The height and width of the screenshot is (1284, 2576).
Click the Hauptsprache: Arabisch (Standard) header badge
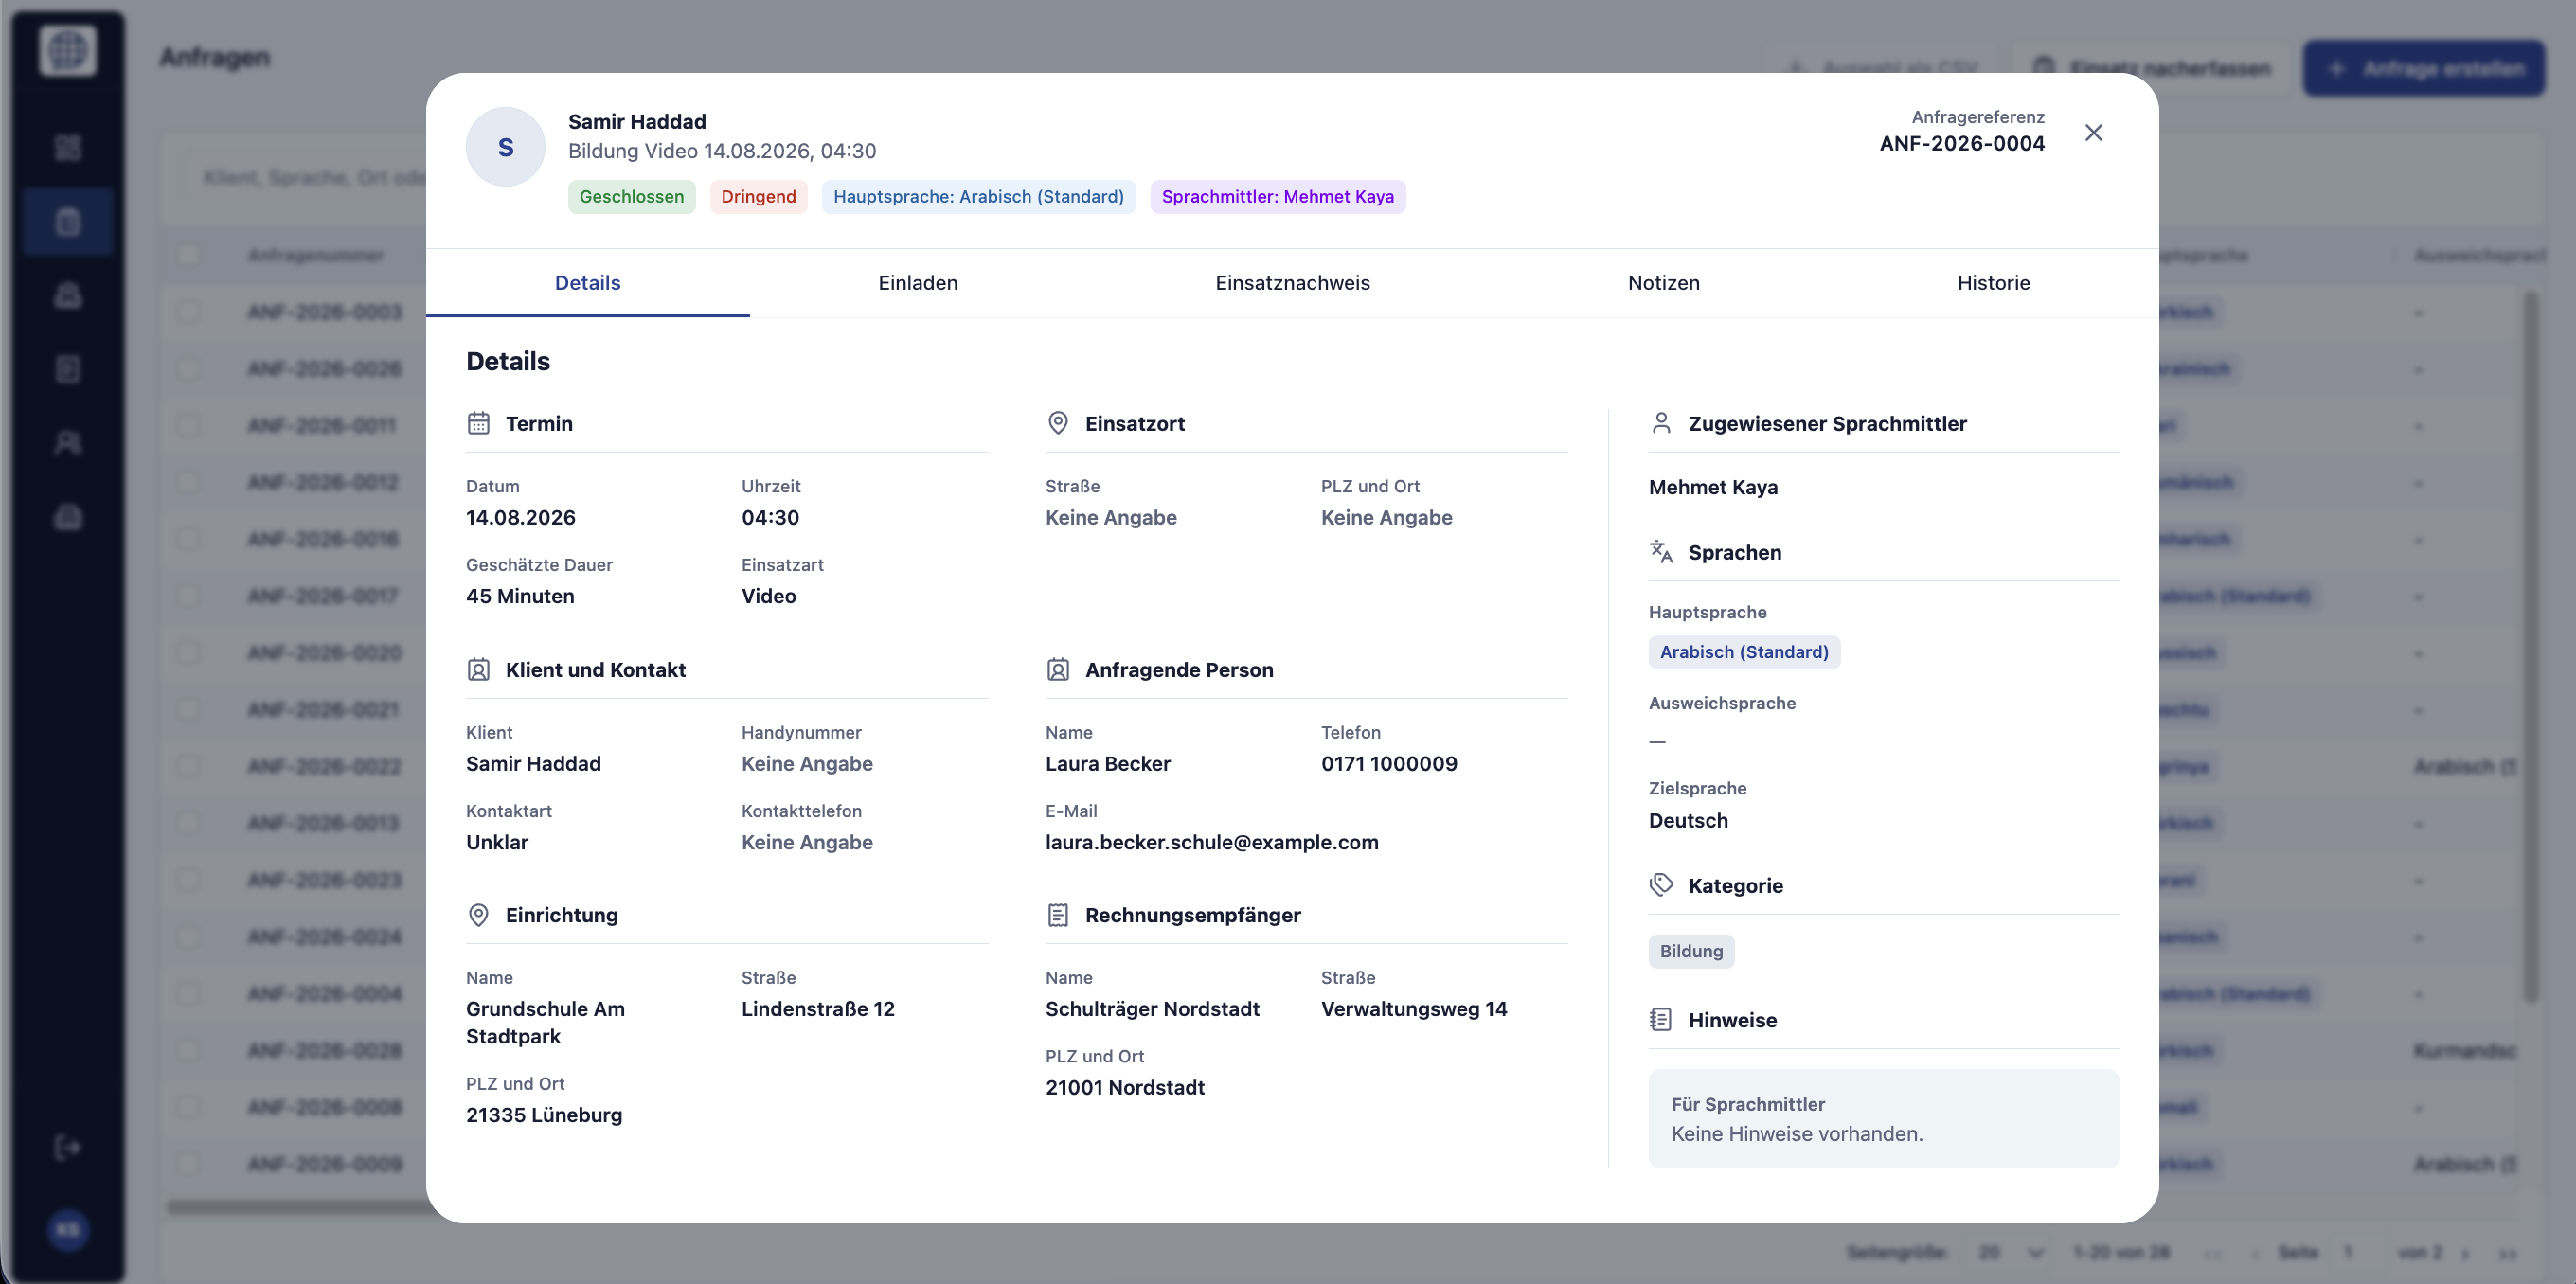(979, 197)
